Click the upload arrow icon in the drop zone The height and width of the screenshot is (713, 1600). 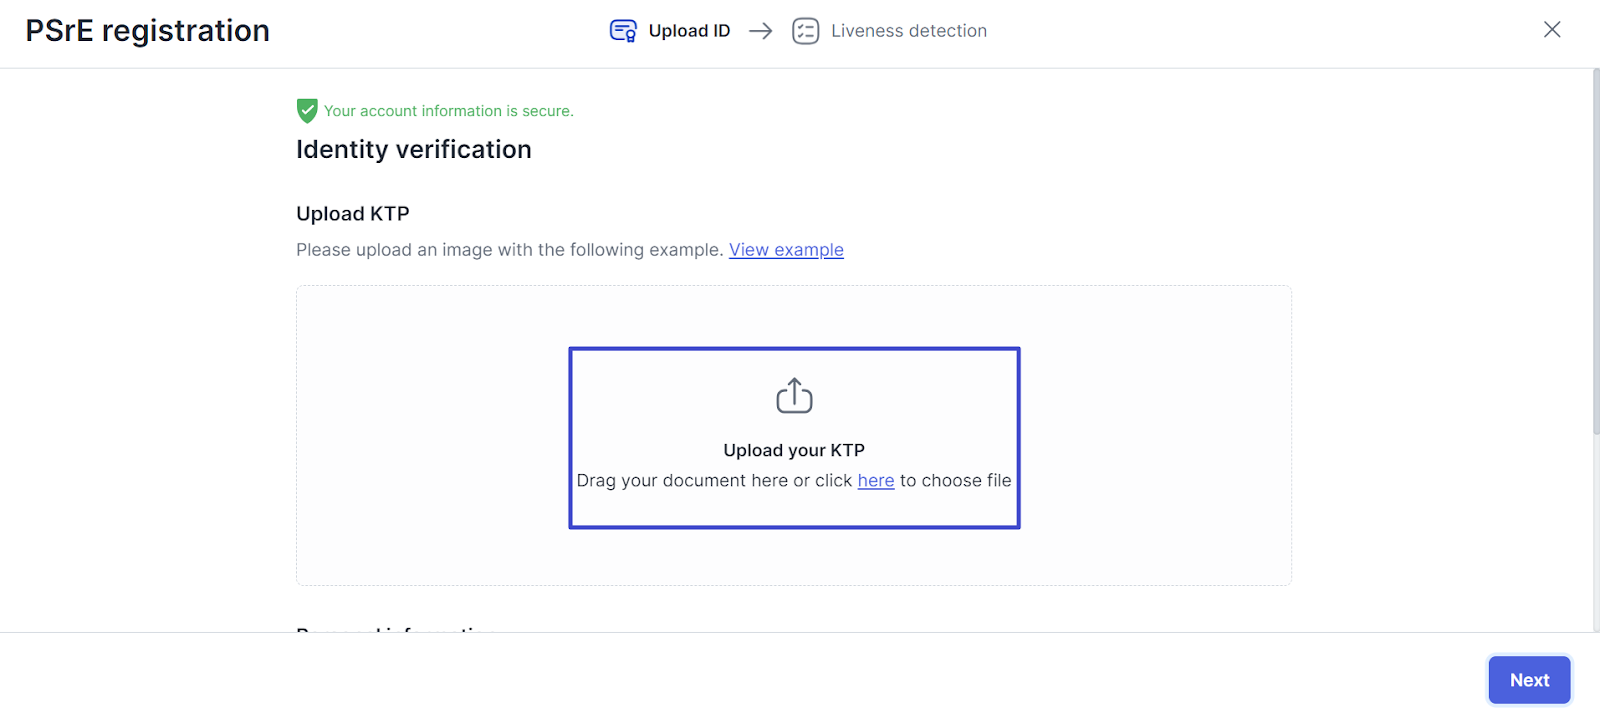click(794, 396)
